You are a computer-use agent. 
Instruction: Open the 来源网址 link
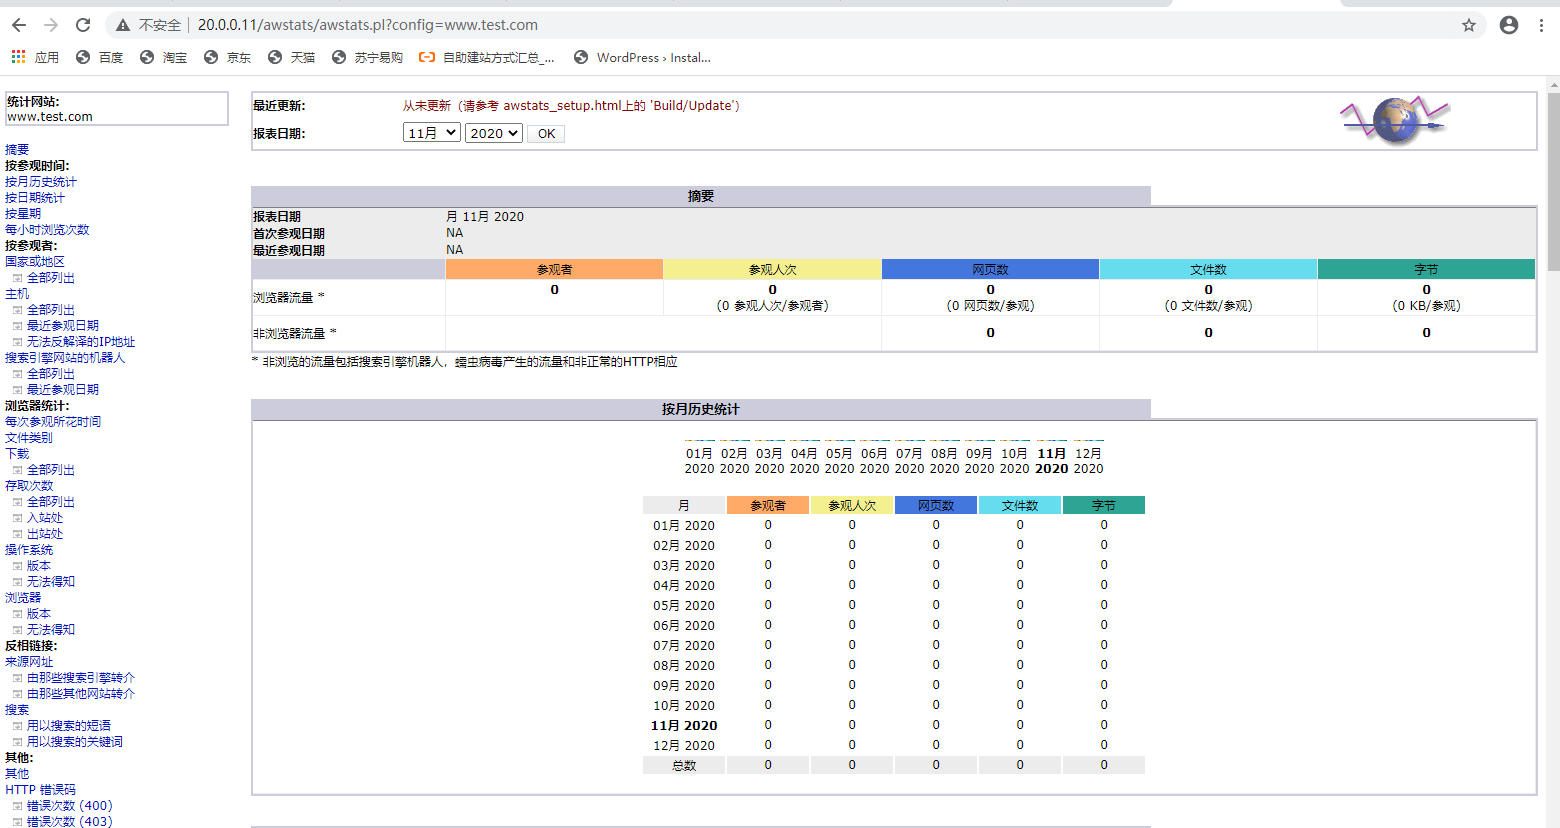point(29,662)
